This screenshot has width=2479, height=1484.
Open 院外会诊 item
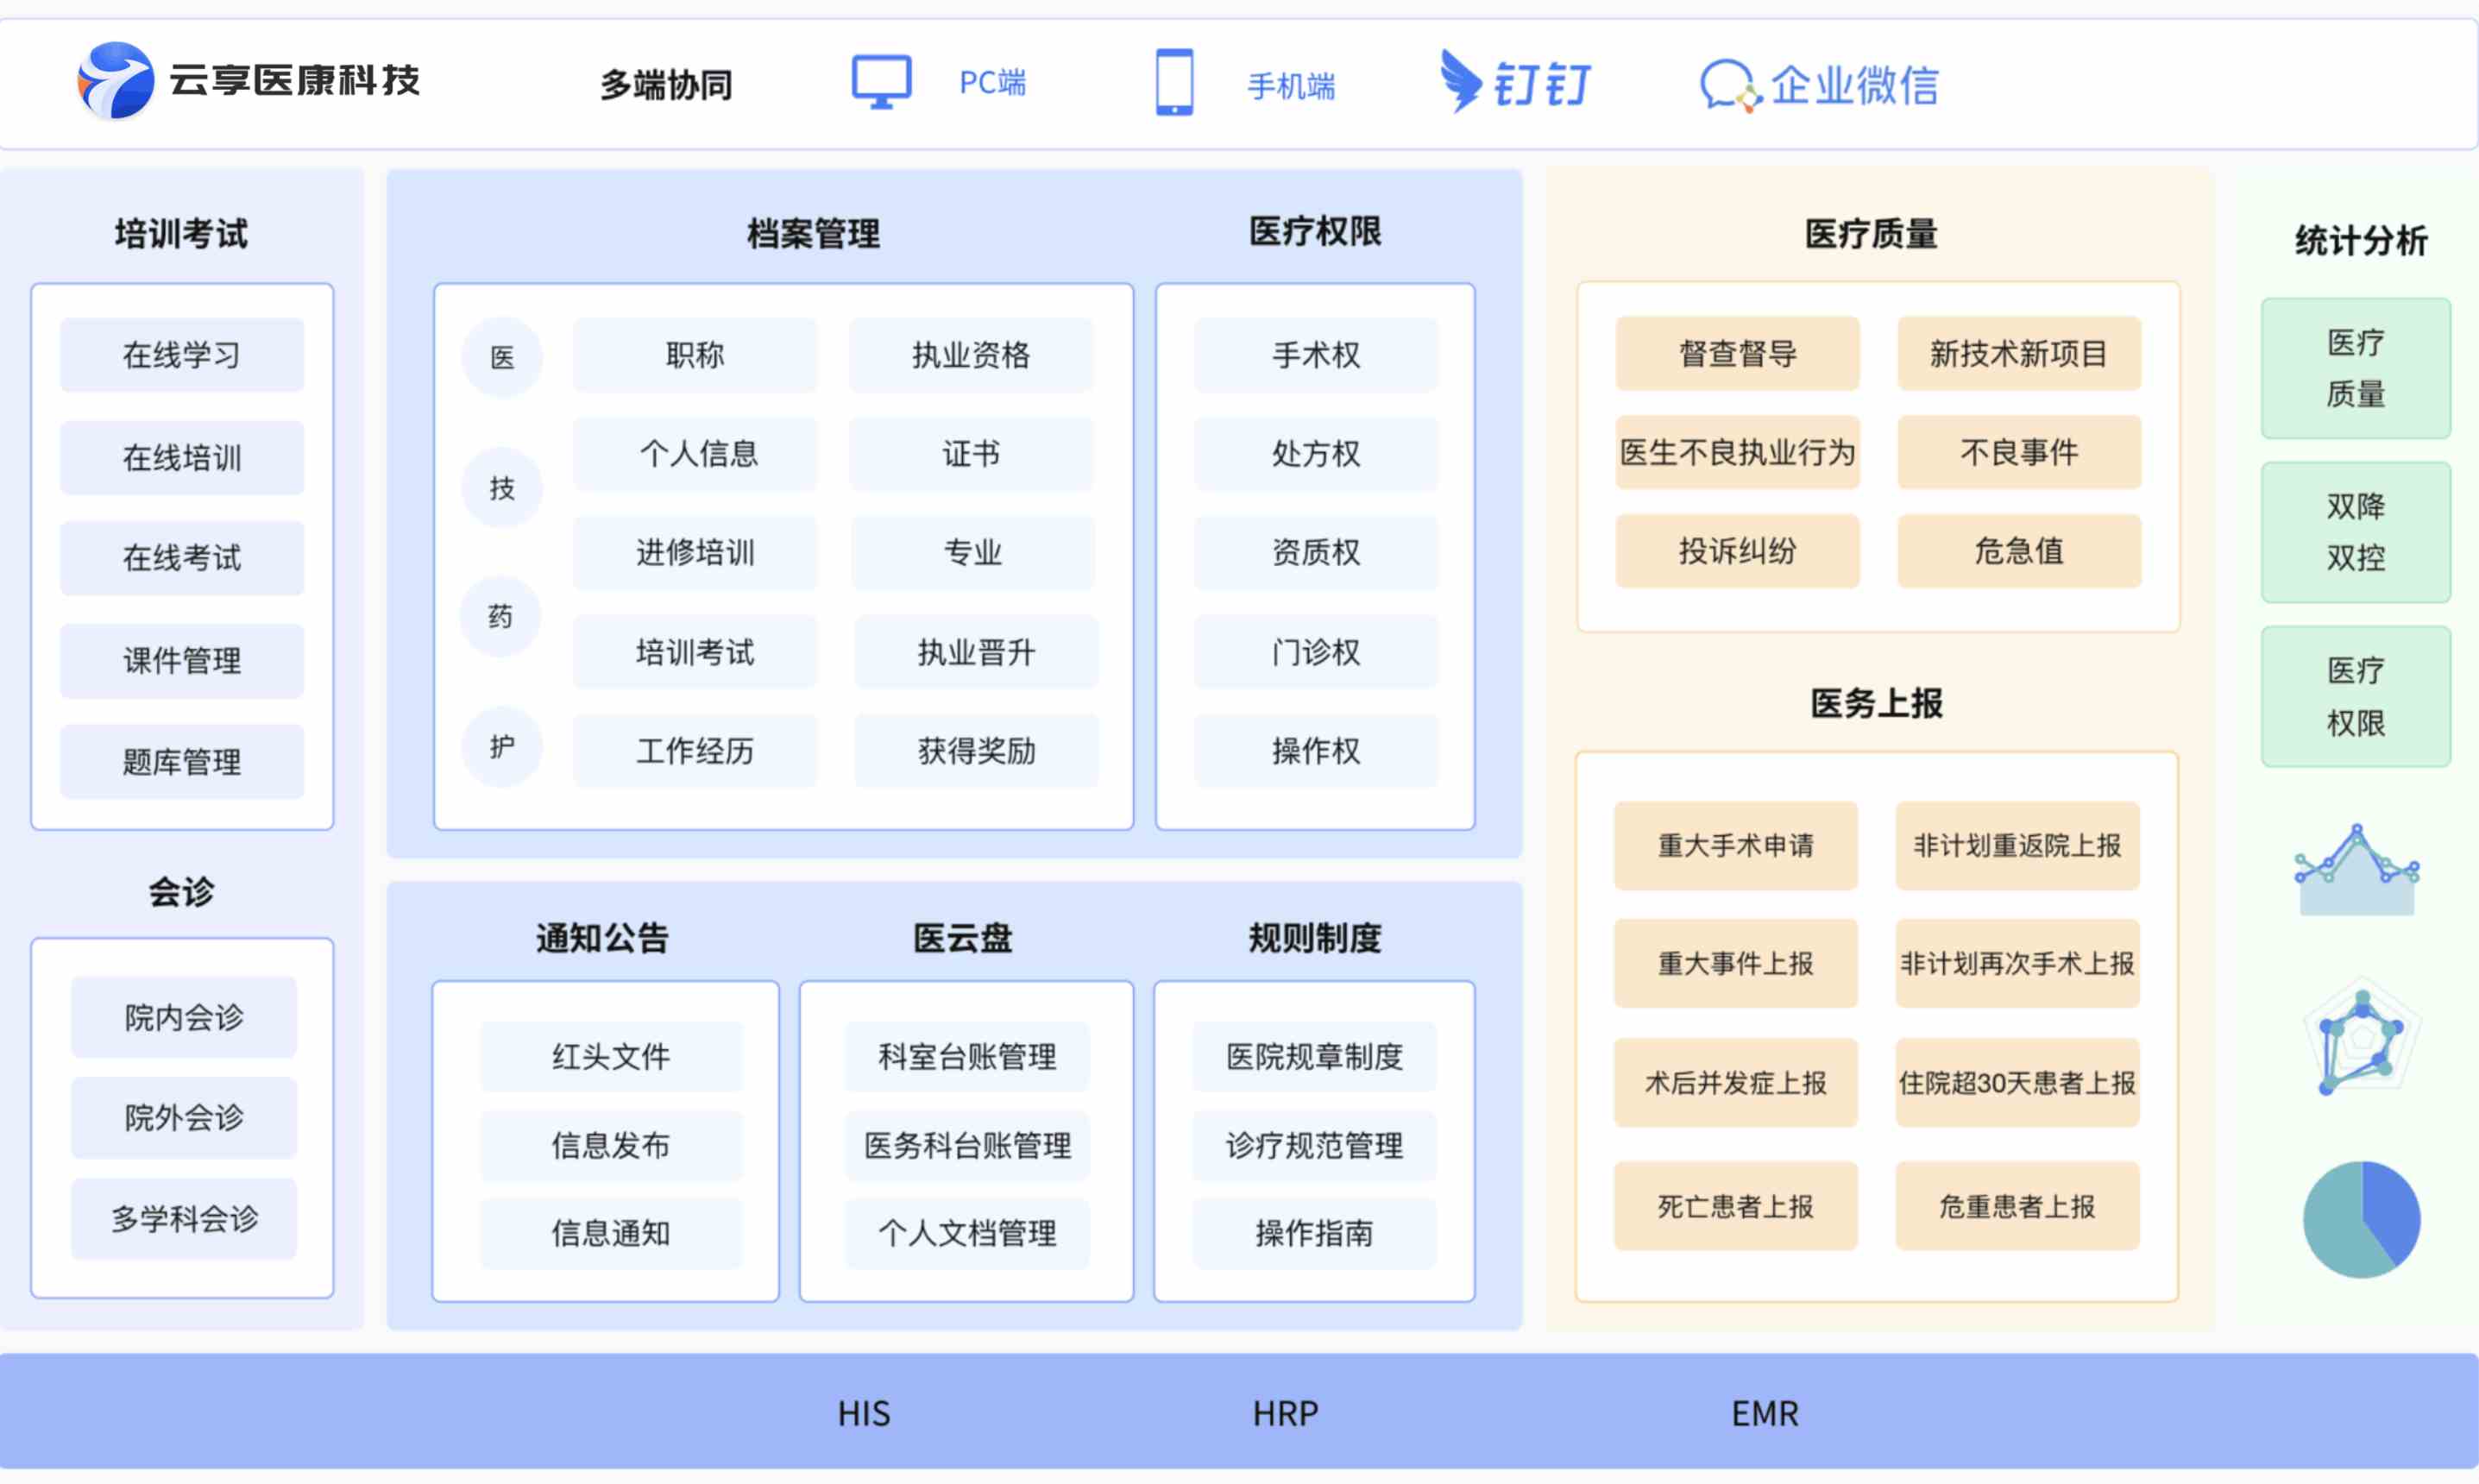(x=184, y=1117)
